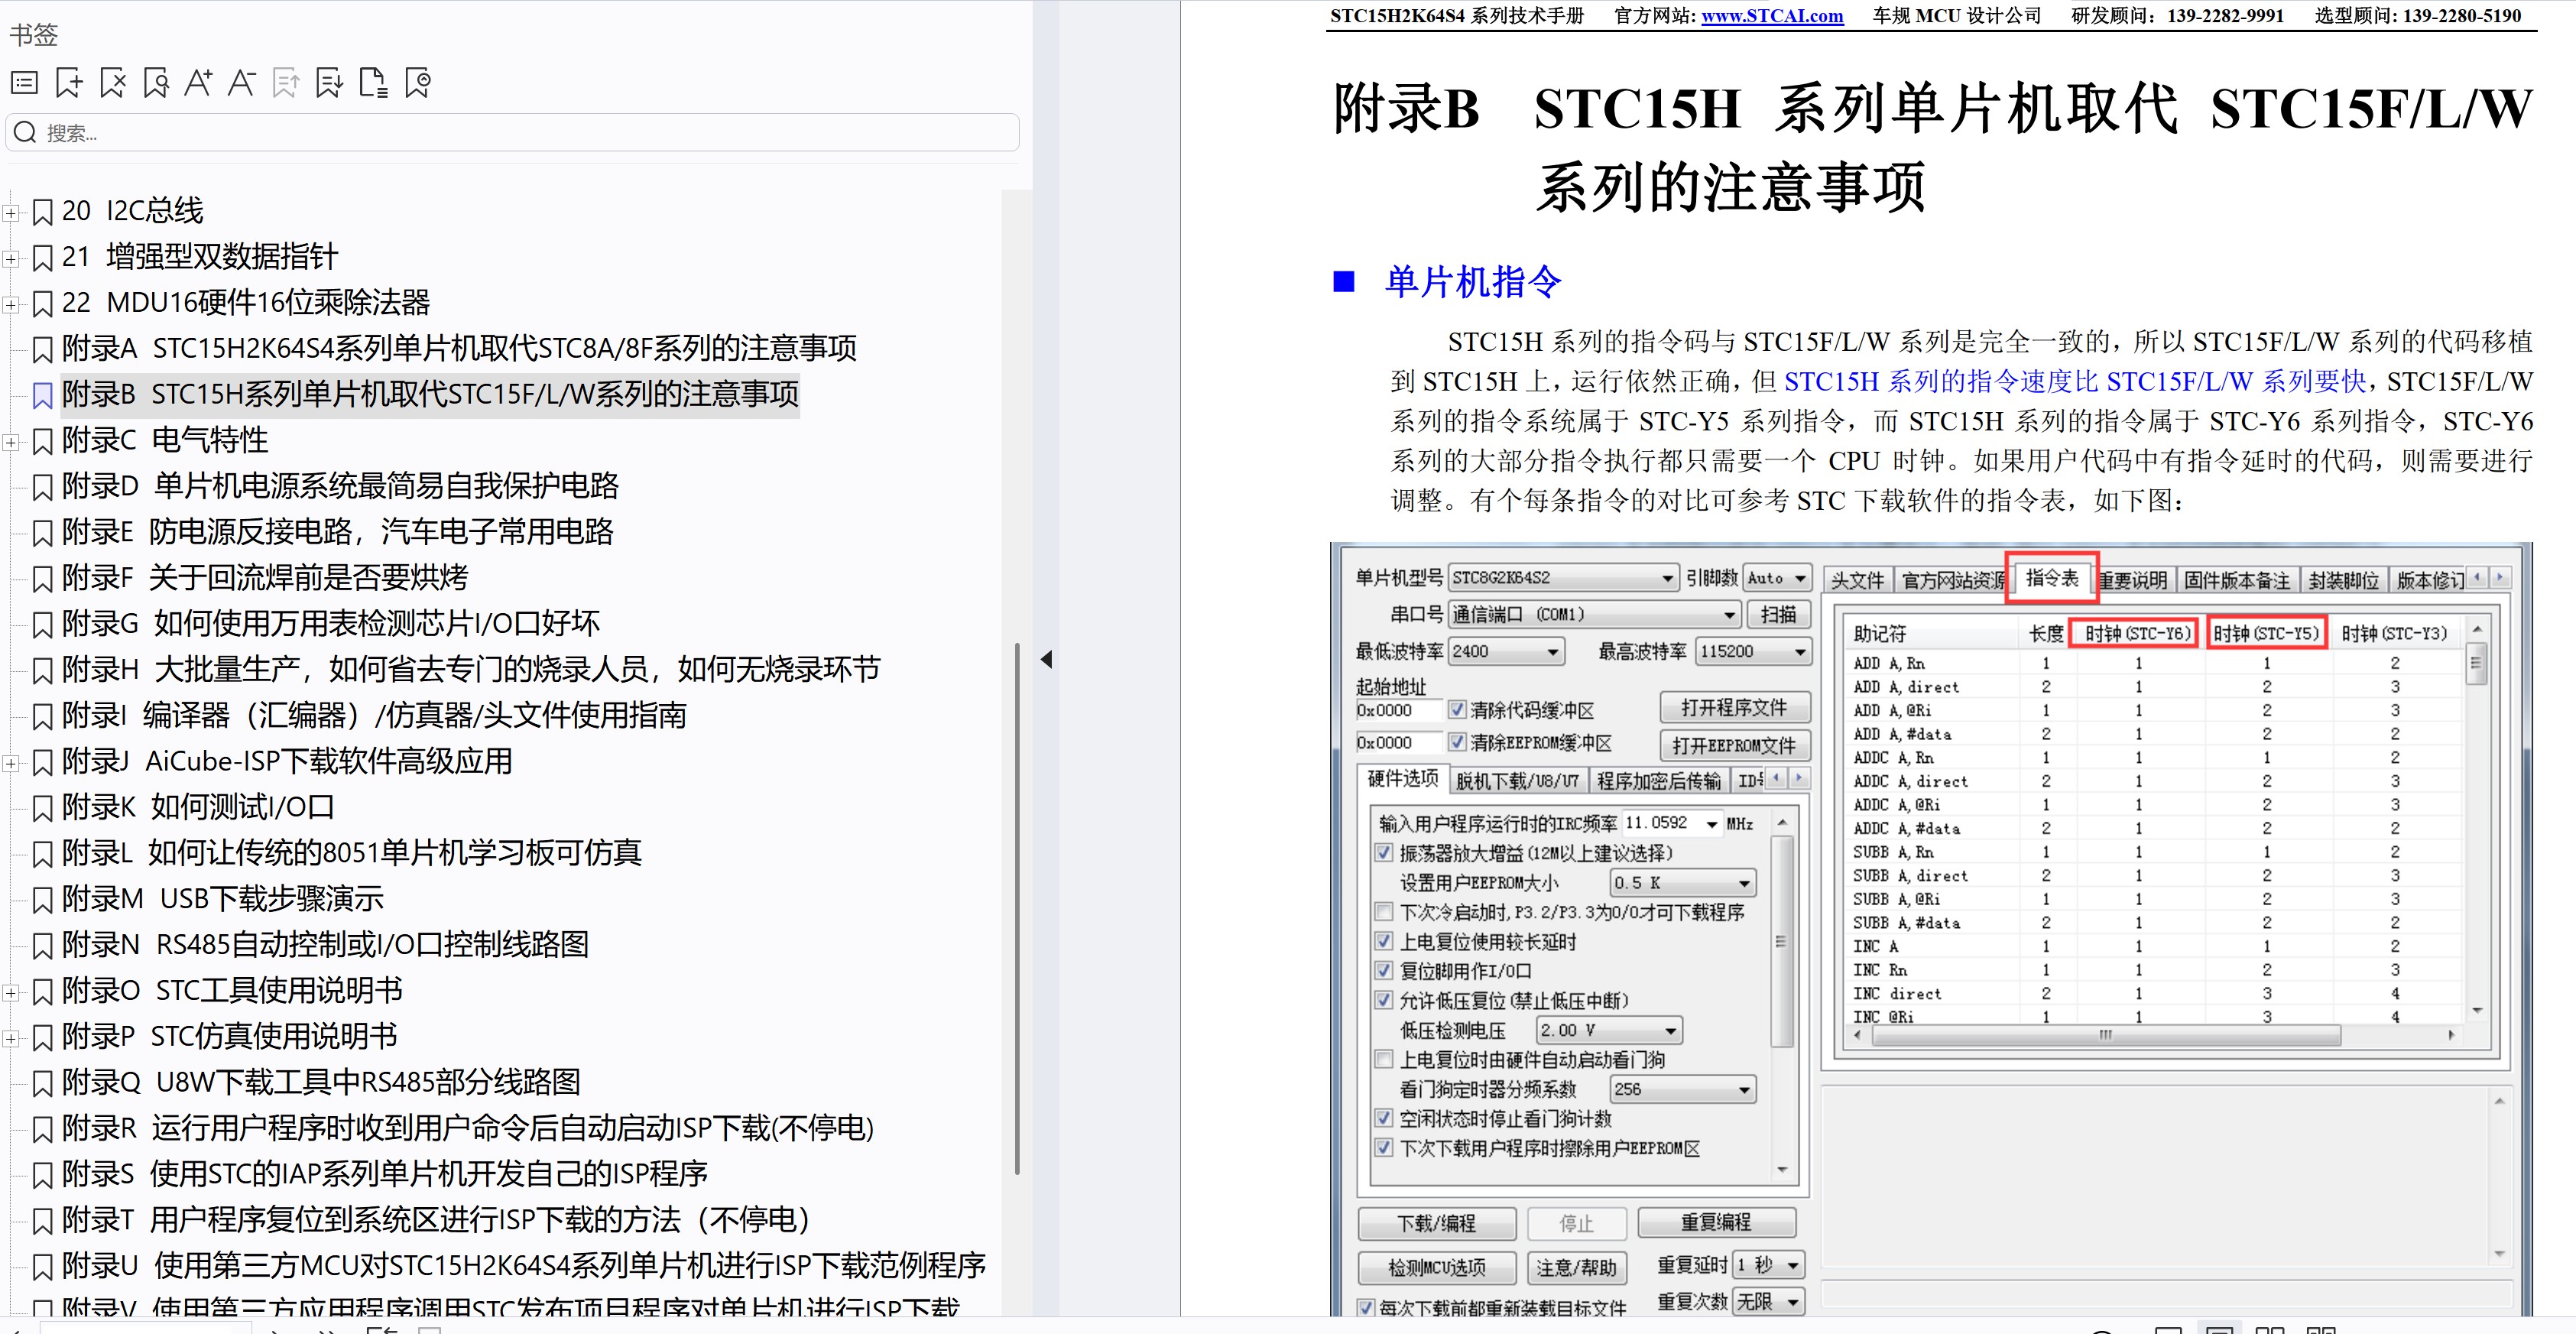The height and width of the screenshot is (1334, 2576).
Task: Click the bookmark icon beside 附录F
Action: coord(42,579)
